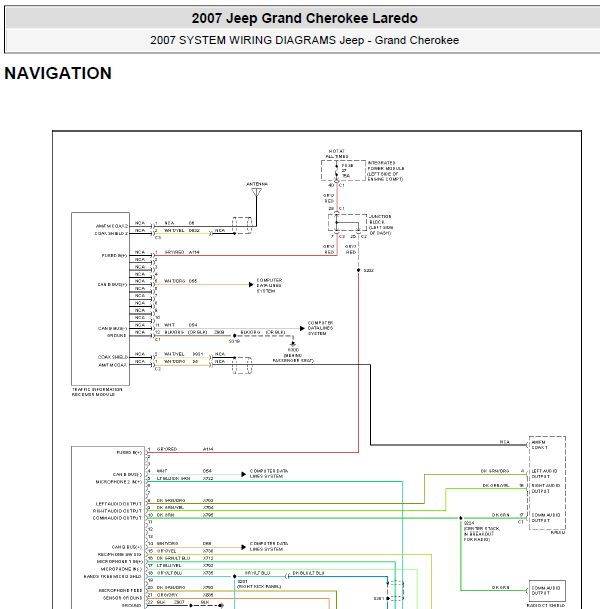Click the 'TRAFFIC INFORMATION RECEIVER MODULE' caption
The image size is (600, 609).
97,392
